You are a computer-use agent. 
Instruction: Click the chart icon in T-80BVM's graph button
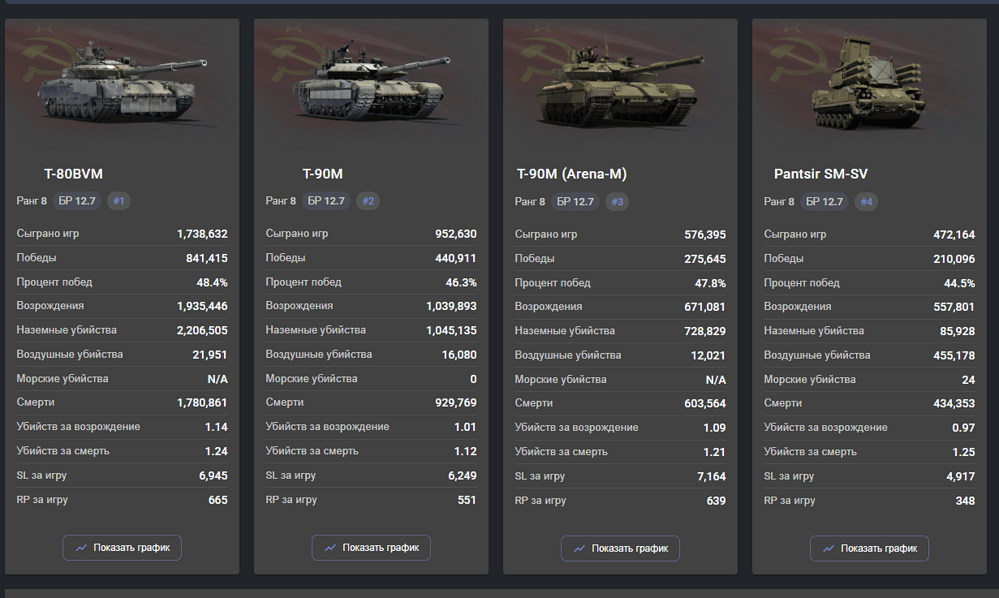tap(81, 548)
